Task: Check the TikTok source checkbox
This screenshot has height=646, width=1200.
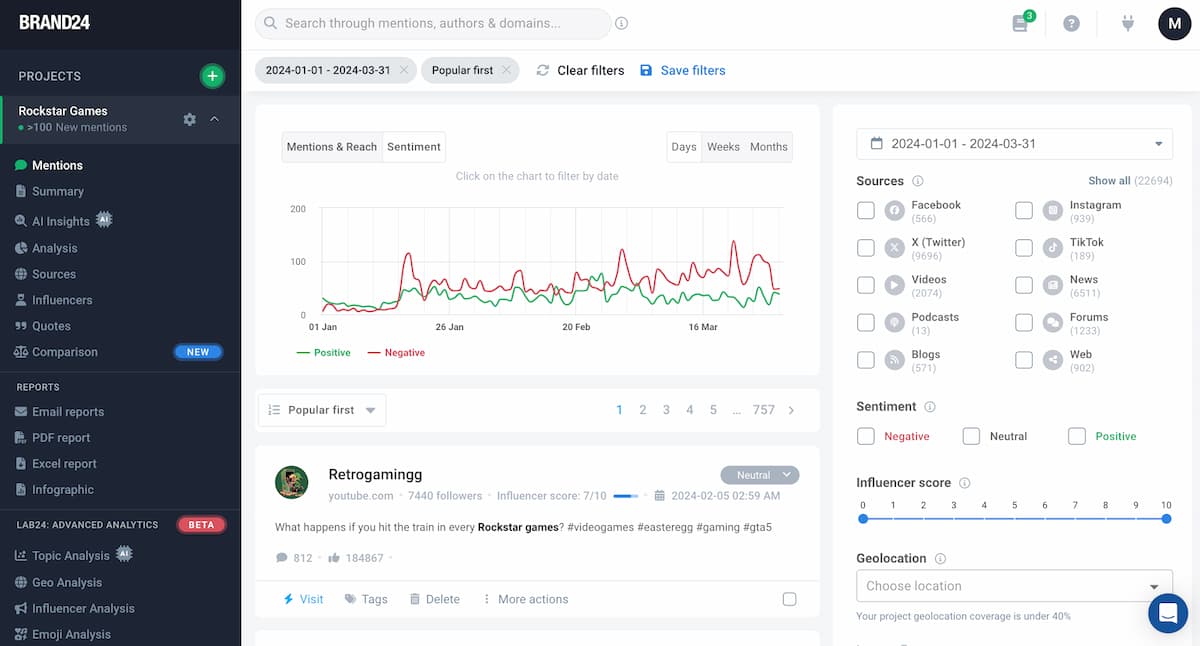Action: tap(1024, 248)
